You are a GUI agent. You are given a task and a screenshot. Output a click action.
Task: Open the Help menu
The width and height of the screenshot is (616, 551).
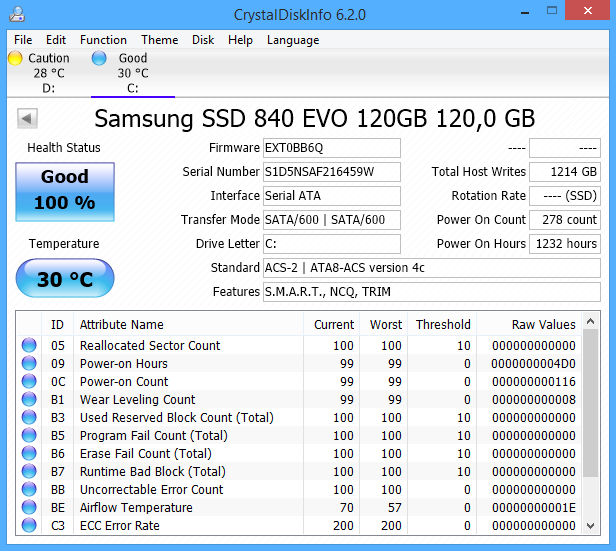click(240, 40)
